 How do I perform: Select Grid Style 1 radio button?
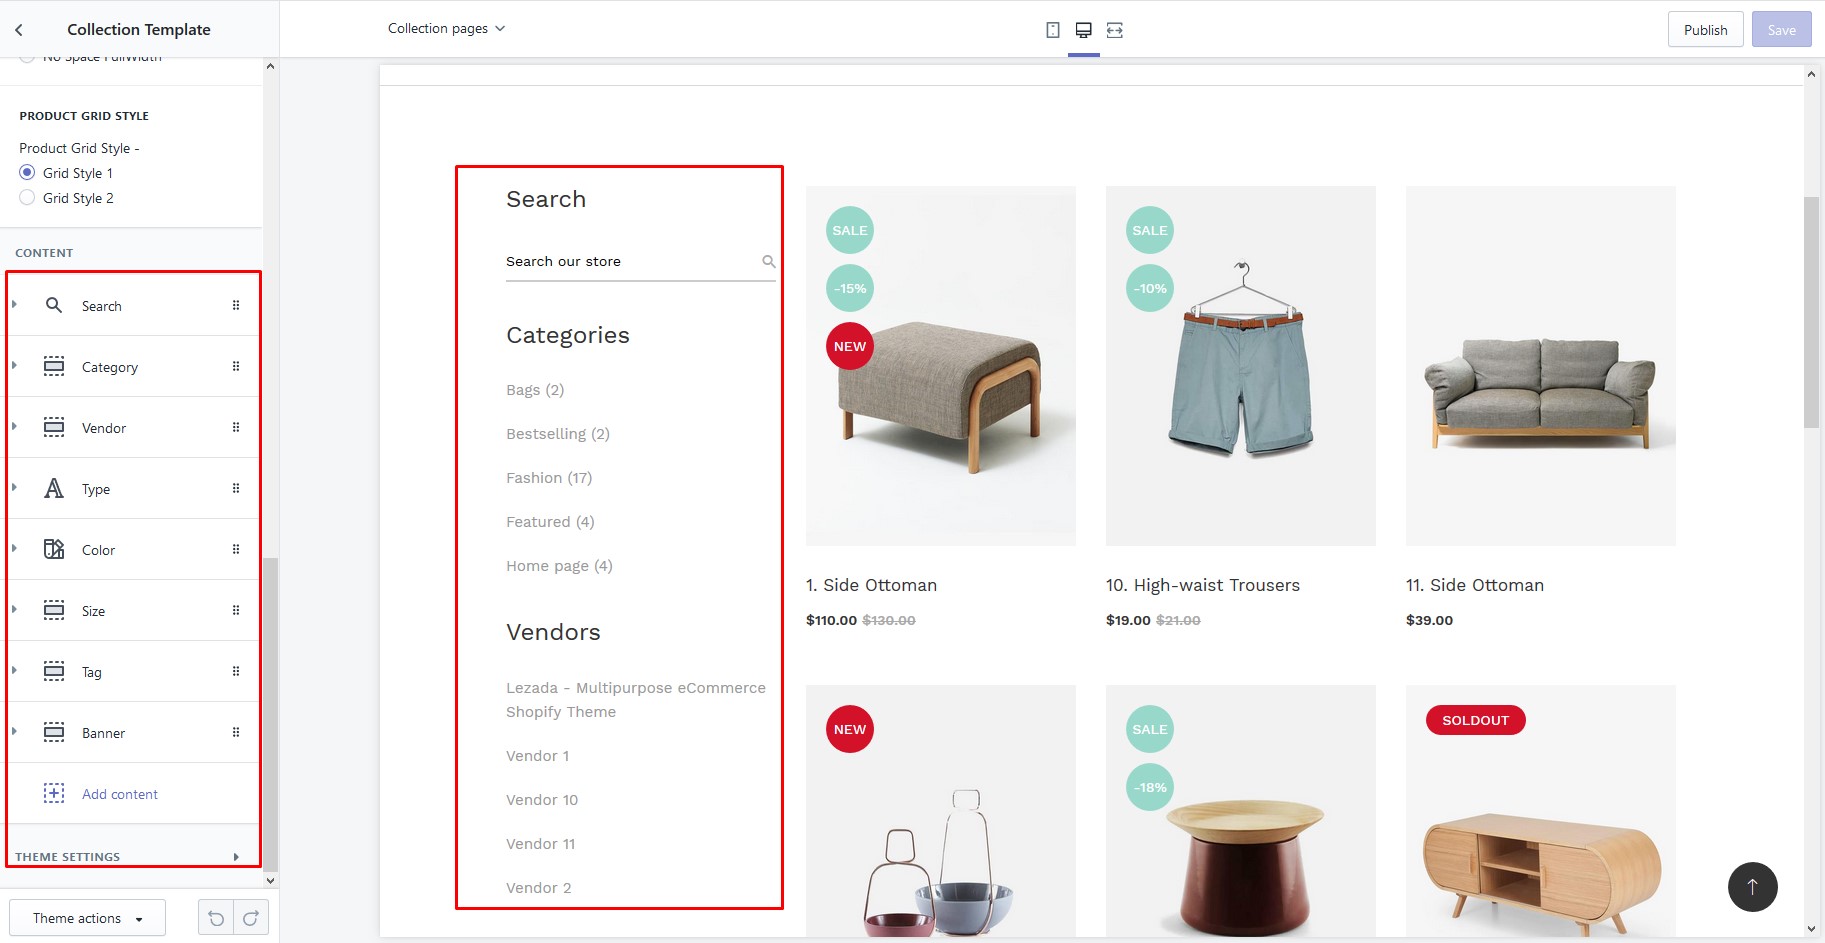pos(28,173)
